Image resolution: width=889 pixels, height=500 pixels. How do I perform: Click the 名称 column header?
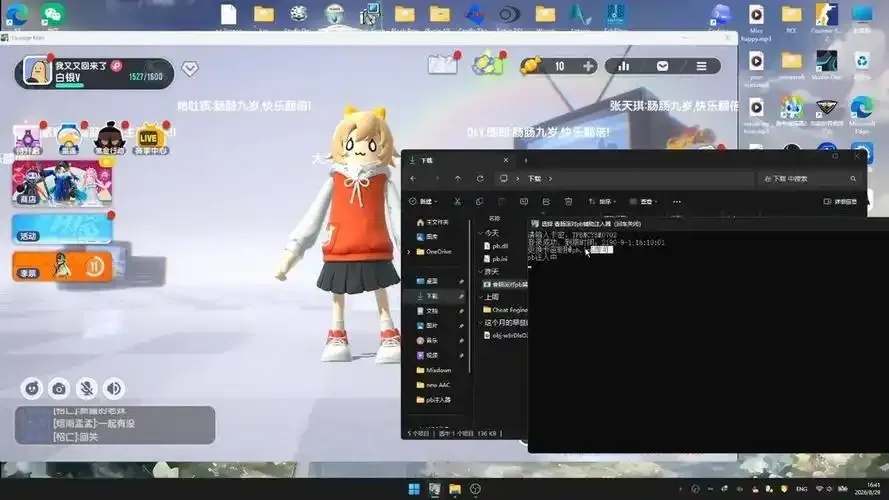click(x=494, y=218)
